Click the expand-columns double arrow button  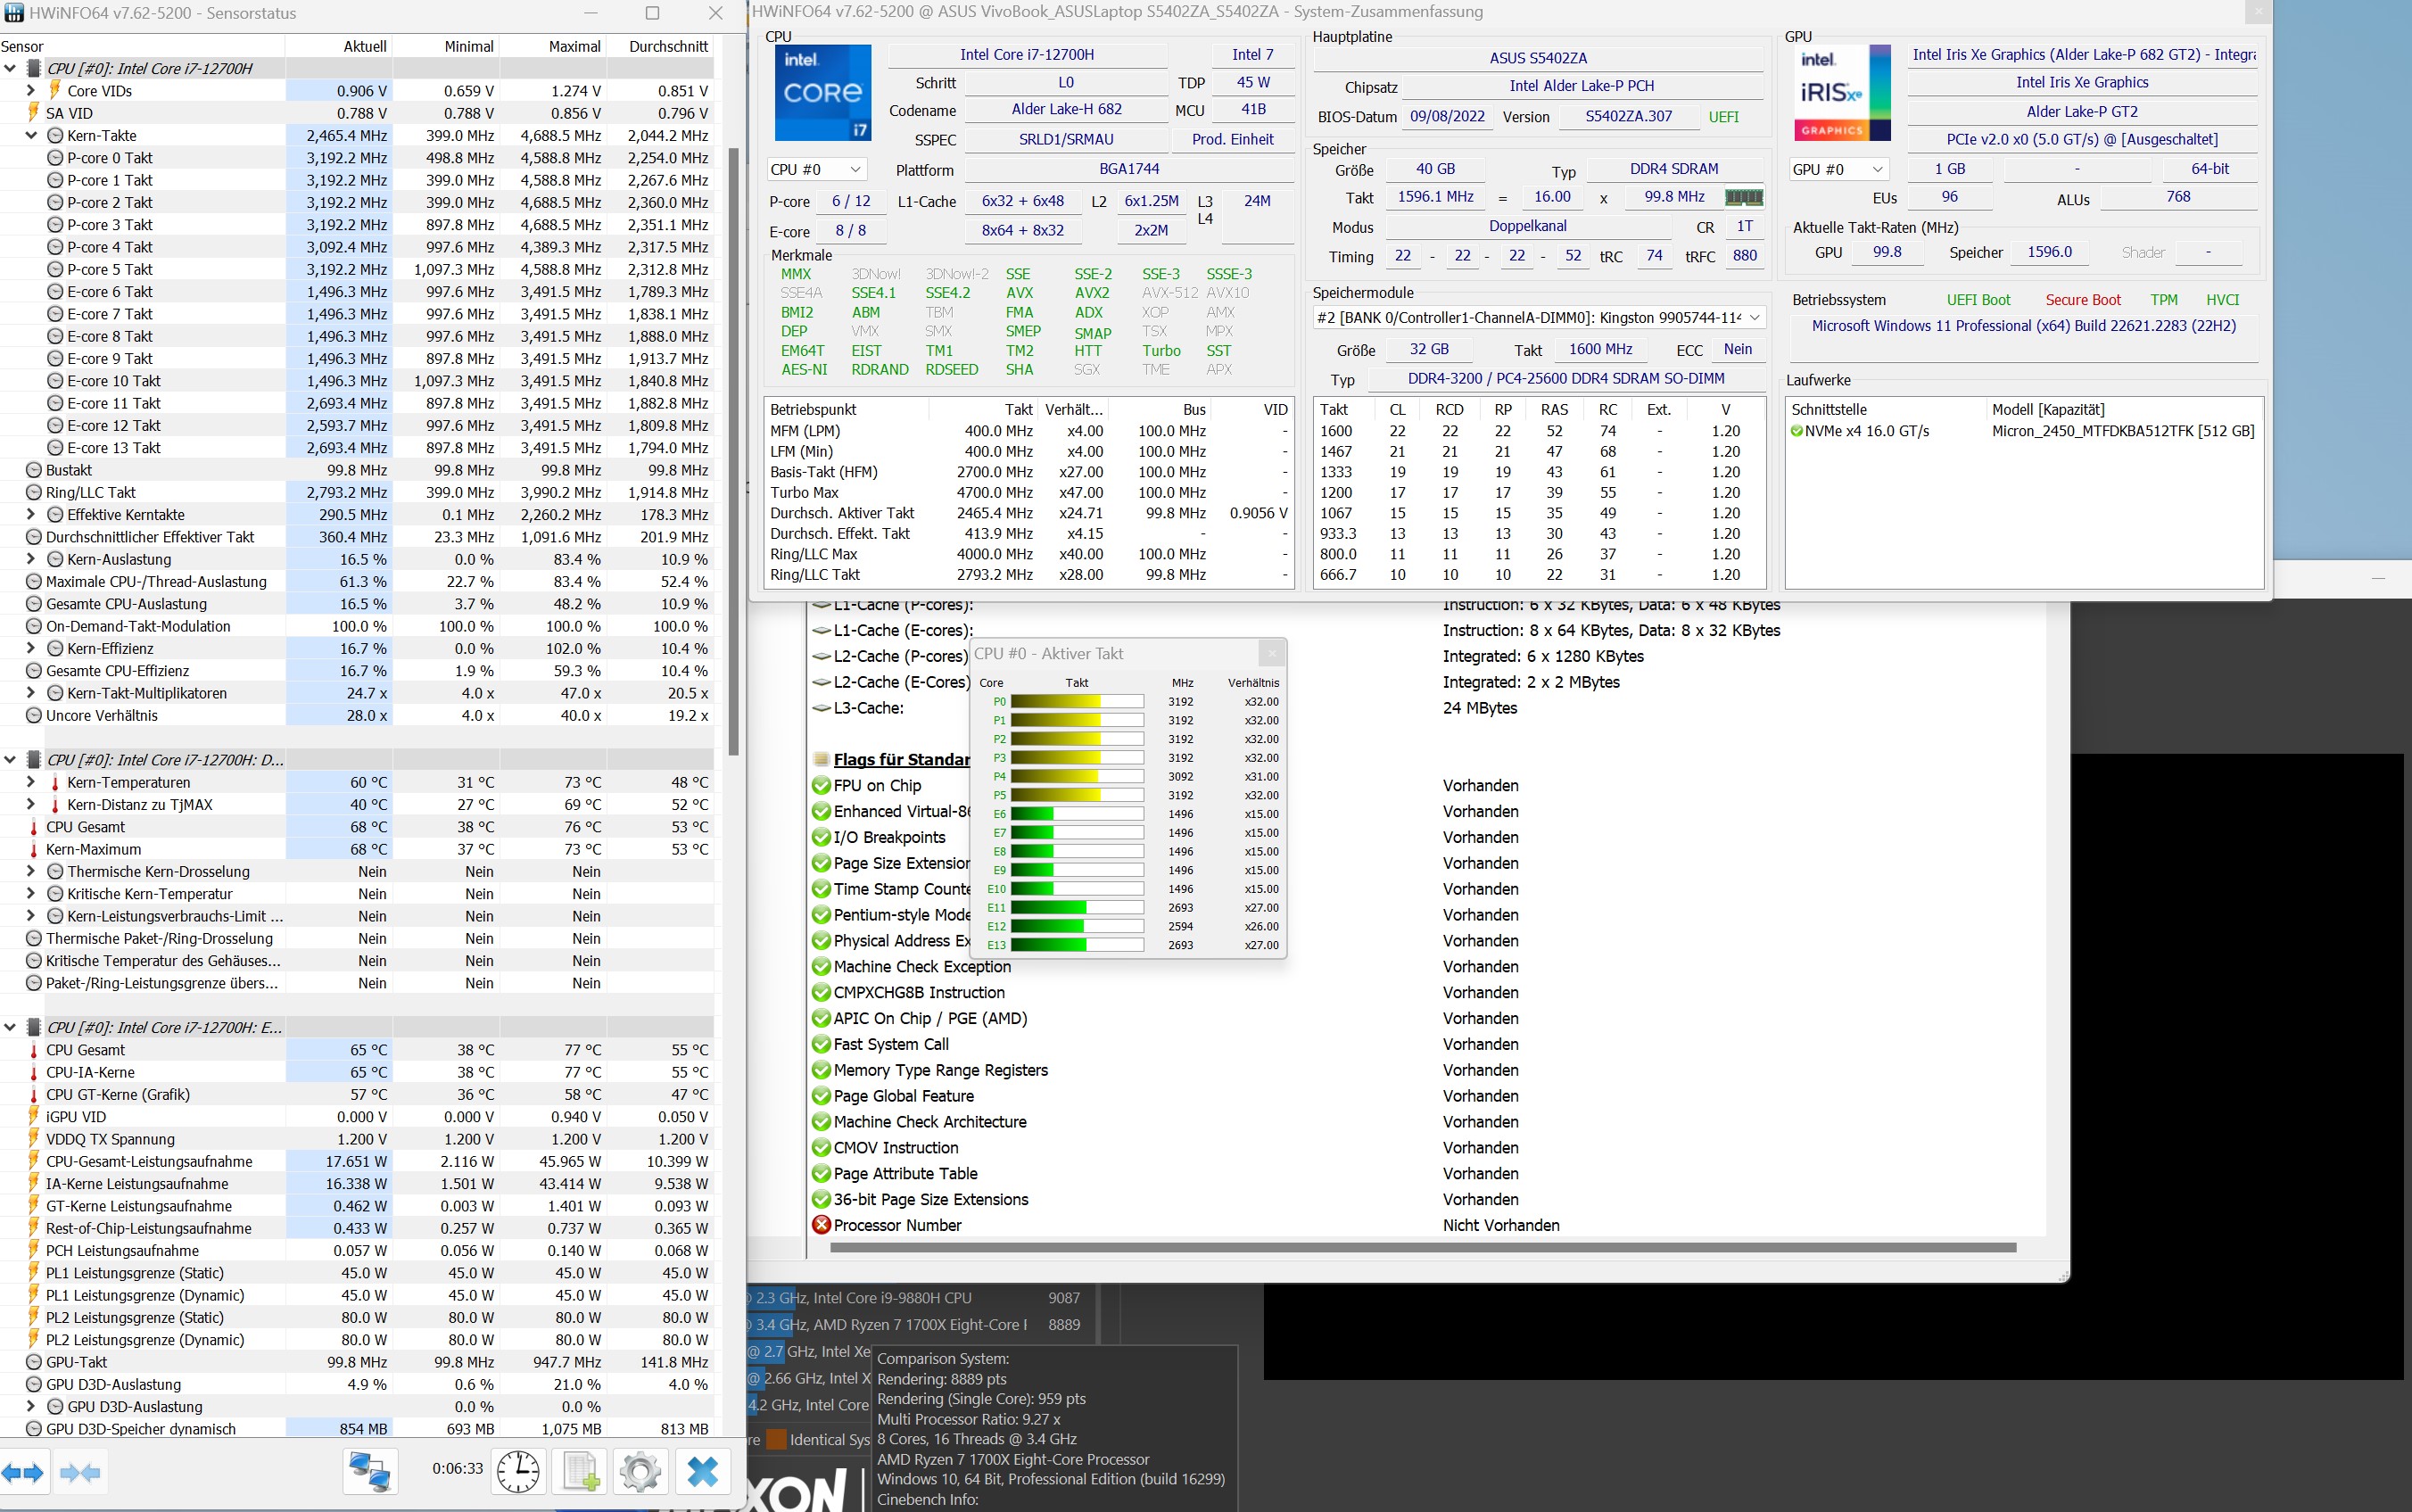[22, 1472]
